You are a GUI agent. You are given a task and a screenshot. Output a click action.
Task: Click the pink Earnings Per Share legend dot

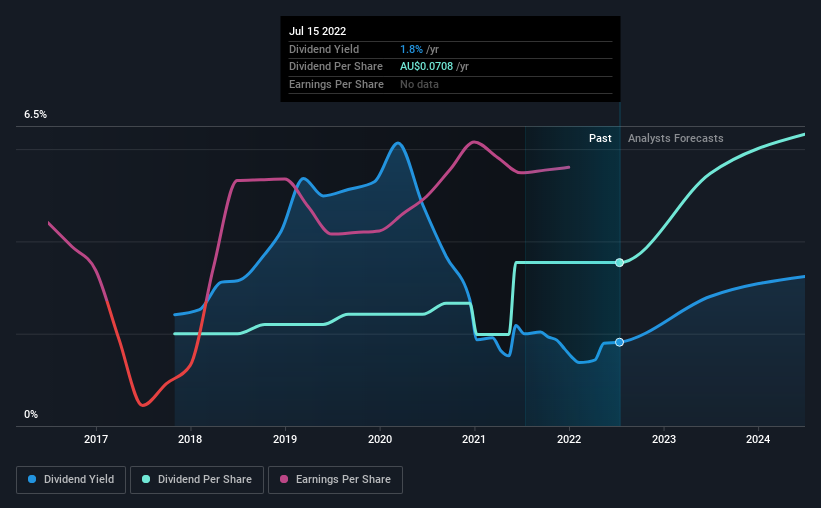(x=284, y=479)
